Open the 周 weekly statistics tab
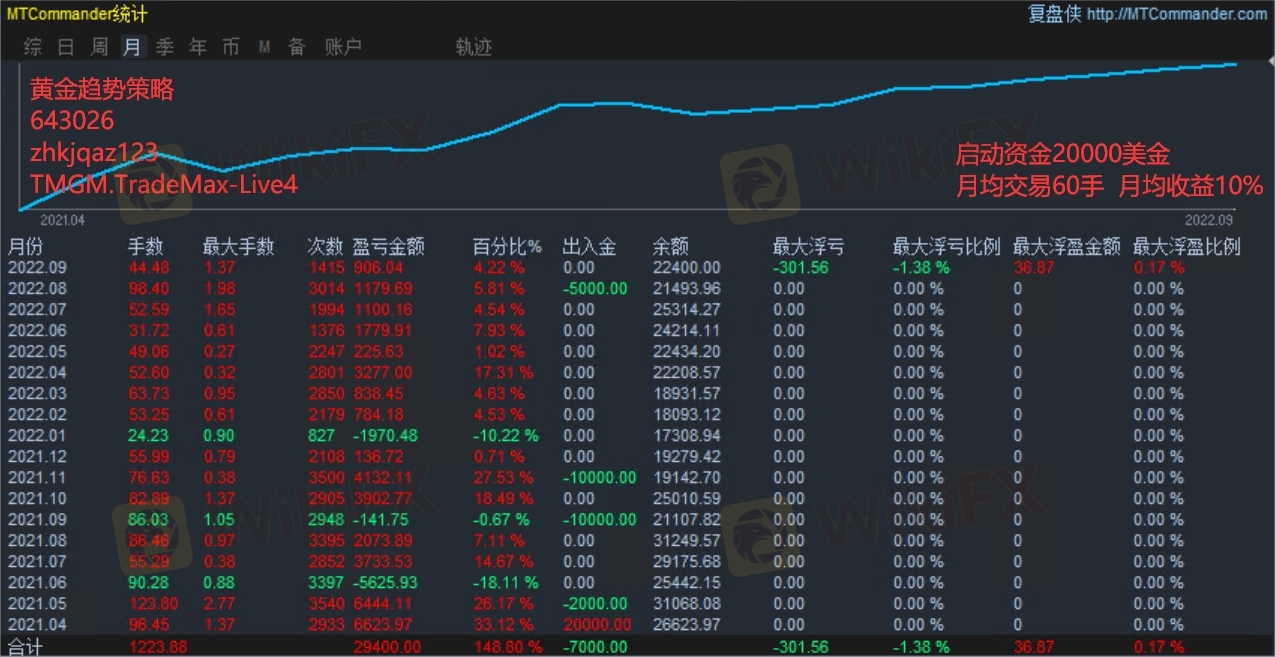Image resolution: width=1275 pixels, height=657 pixels. point(99,47)
